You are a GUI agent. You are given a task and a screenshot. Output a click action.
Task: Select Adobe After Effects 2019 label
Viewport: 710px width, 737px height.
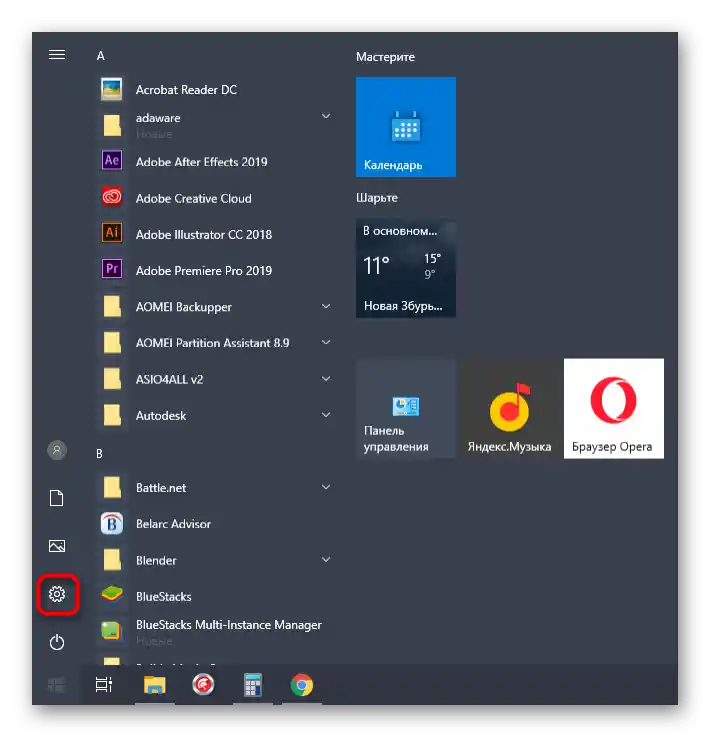click(201, 162)
